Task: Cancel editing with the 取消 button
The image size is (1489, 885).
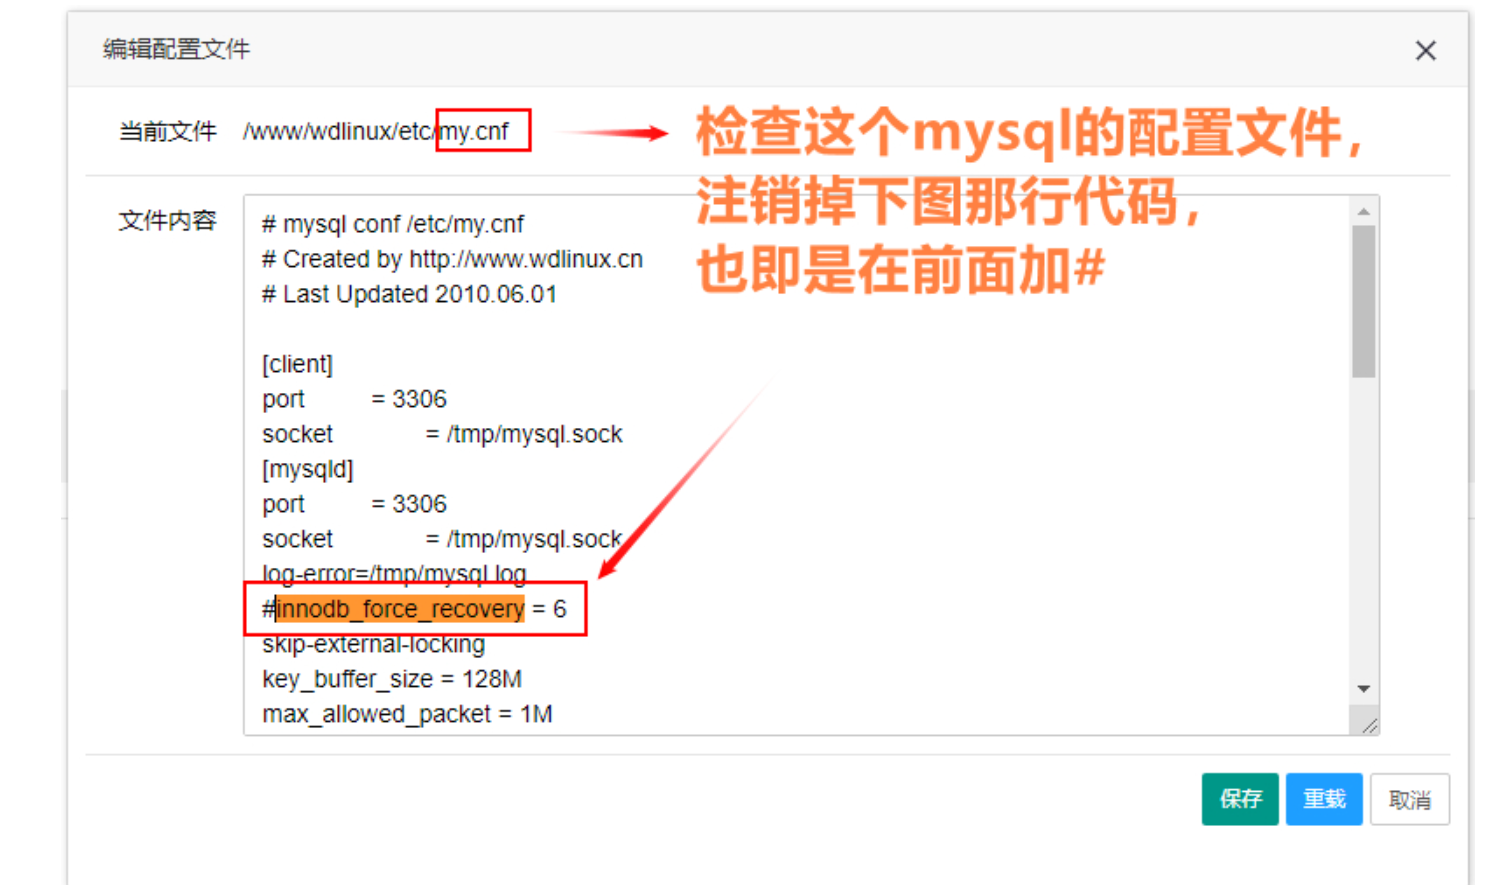Action: (x=1409, y=799)
